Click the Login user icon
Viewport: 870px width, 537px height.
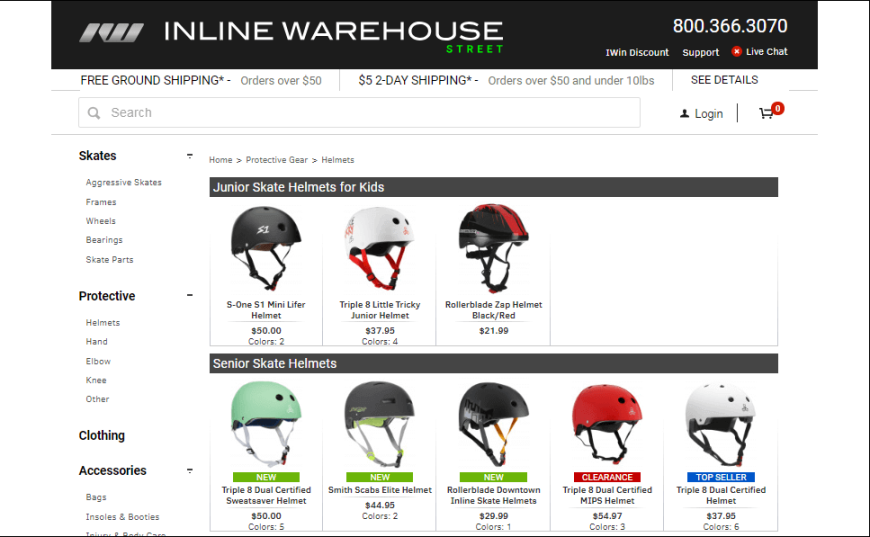[x=685, y=114]
